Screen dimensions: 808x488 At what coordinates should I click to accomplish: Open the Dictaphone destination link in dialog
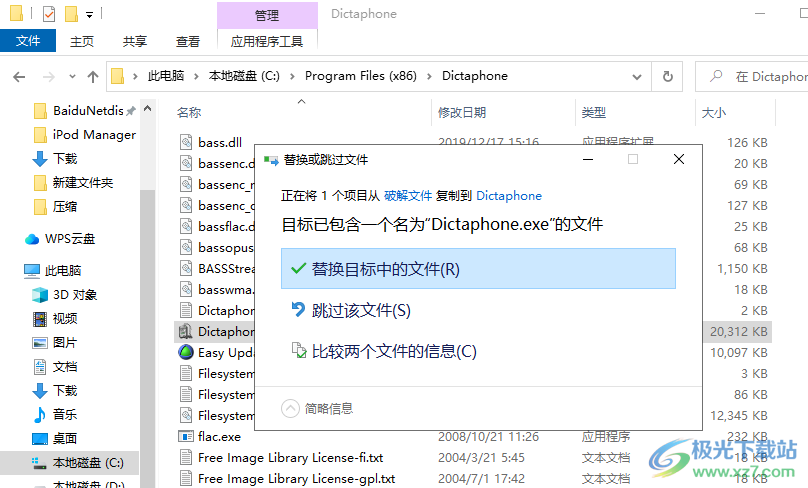point(509,196)
